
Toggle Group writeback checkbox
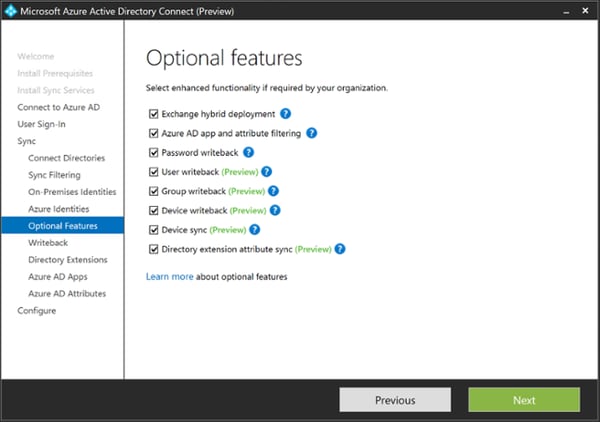coord(153,191)
